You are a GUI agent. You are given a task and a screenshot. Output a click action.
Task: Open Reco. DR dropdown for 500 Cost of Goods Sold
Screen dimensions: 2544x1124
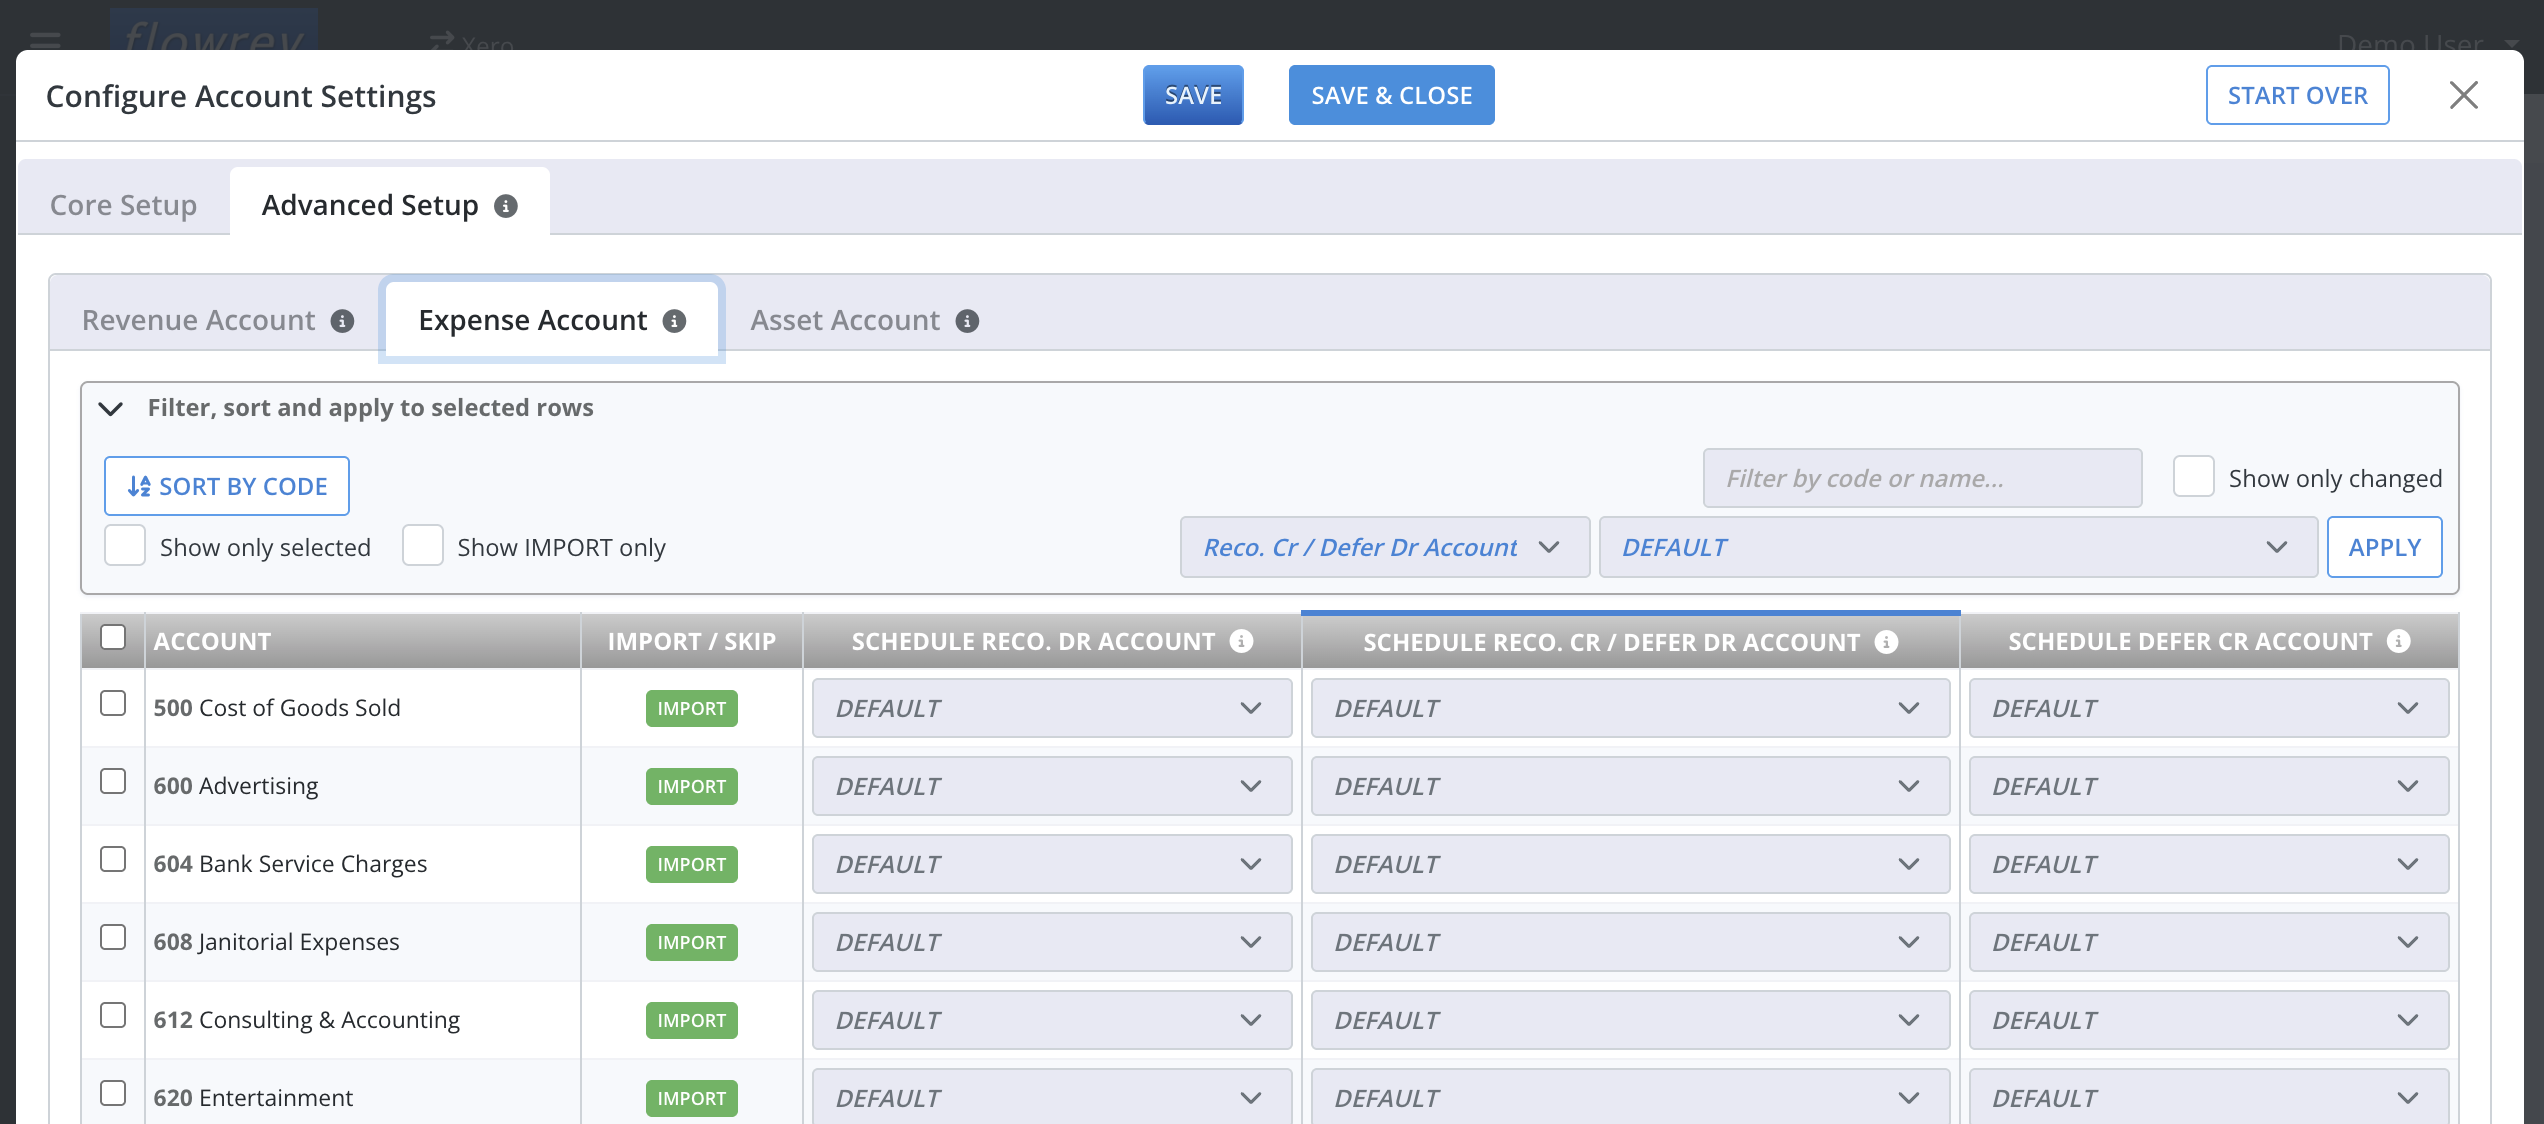(x=1052, y=708)
